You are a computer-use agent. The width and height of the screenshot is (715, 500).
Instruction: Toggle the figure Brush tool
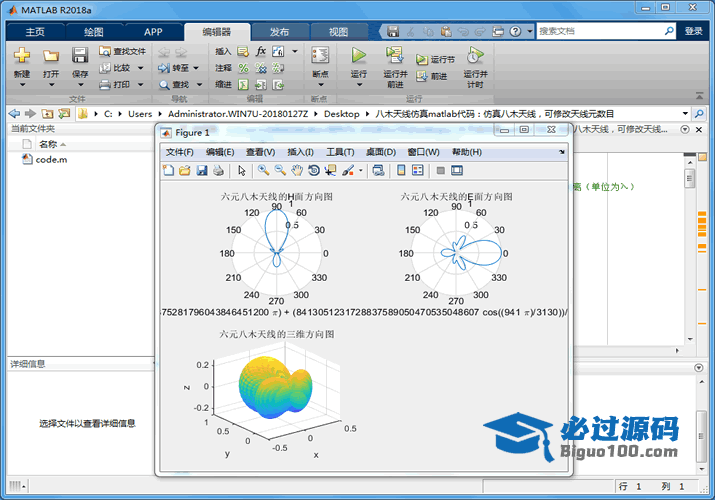(x=348, y=170)
